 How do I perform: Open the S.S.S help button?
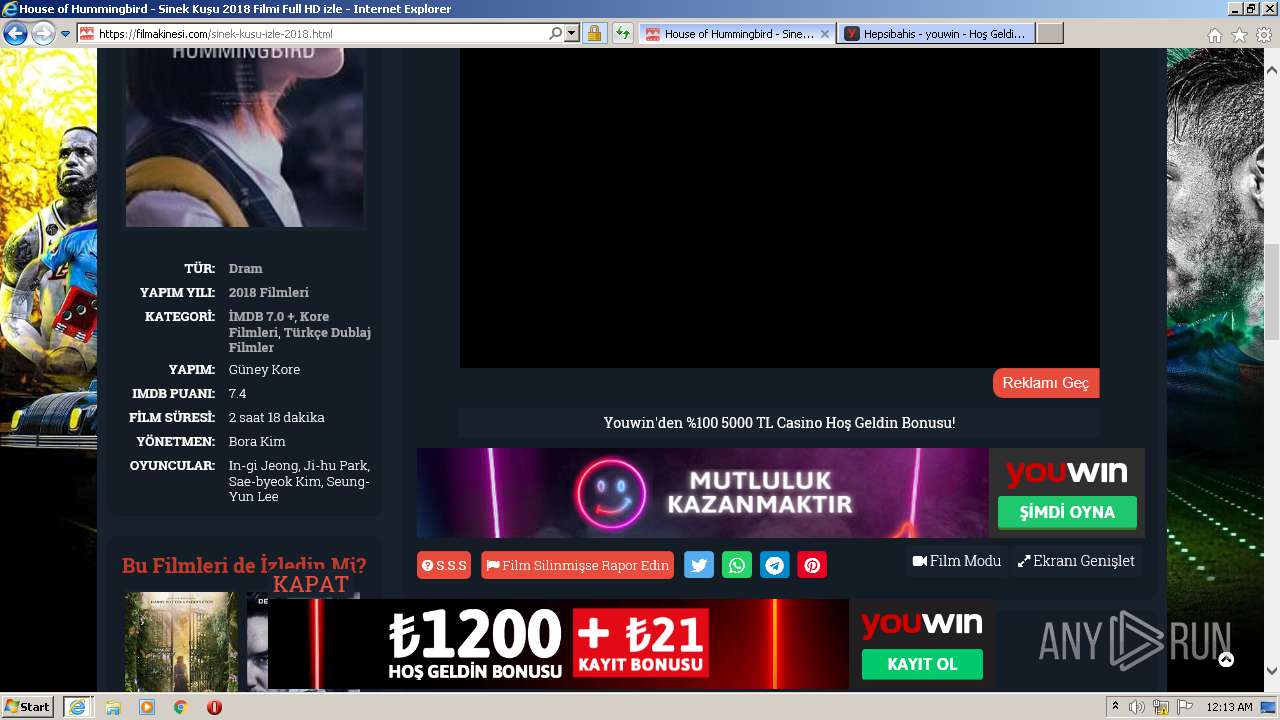point(444,565)
